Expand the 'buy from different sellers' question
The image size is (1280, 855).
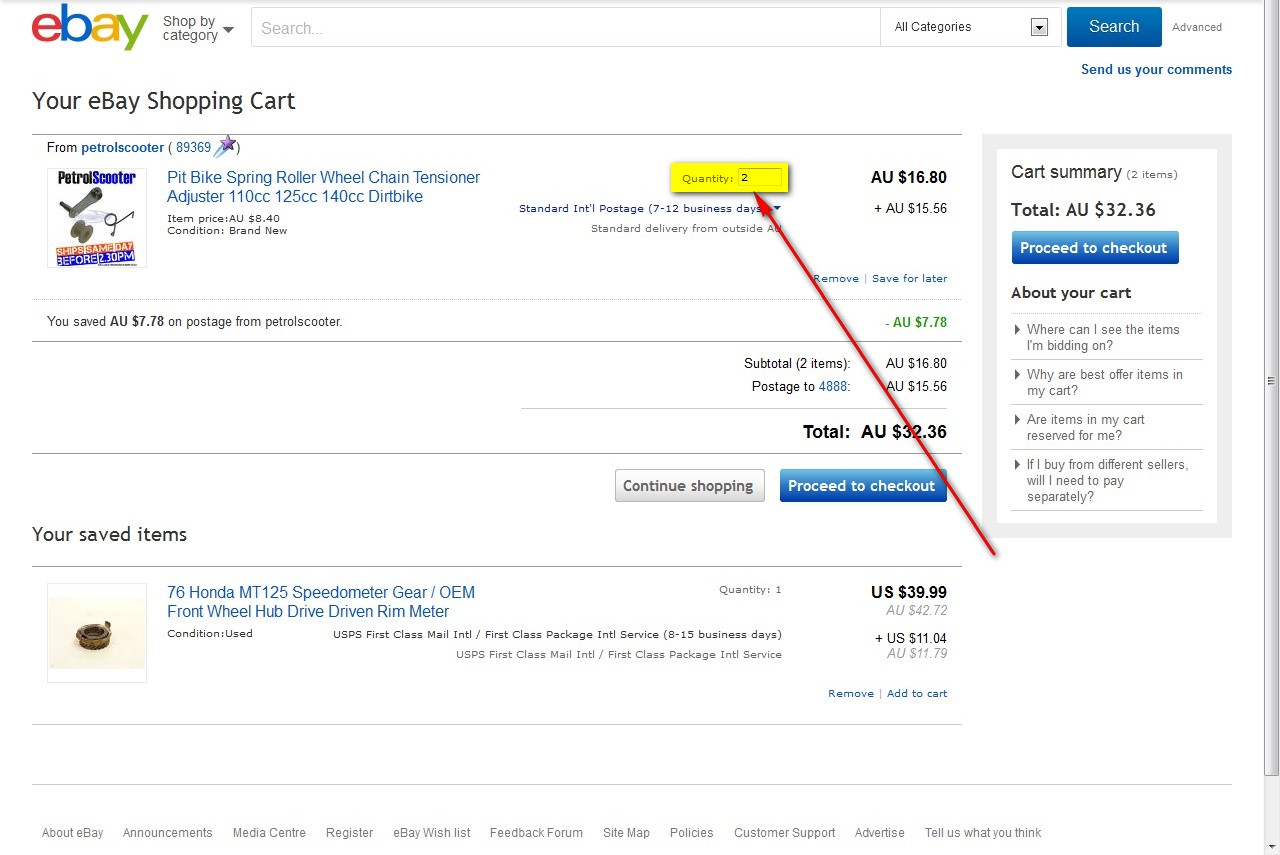click(x=1107, y=480)
